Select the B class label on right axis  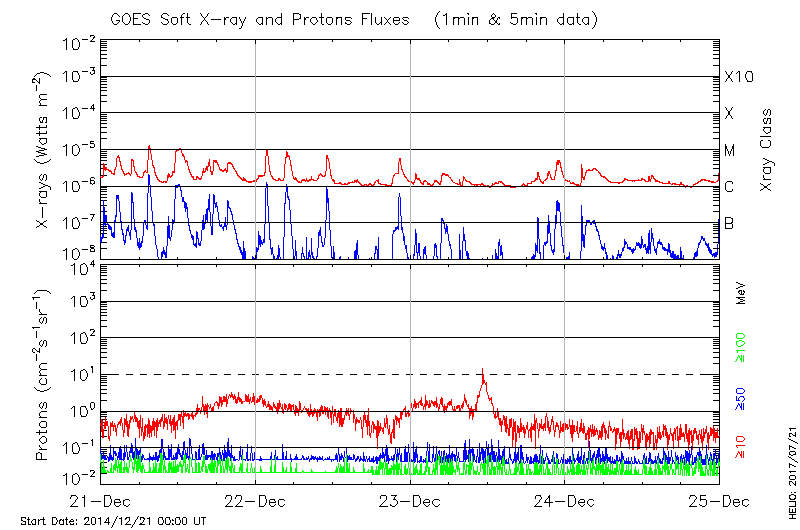click(x=729, y=223)
